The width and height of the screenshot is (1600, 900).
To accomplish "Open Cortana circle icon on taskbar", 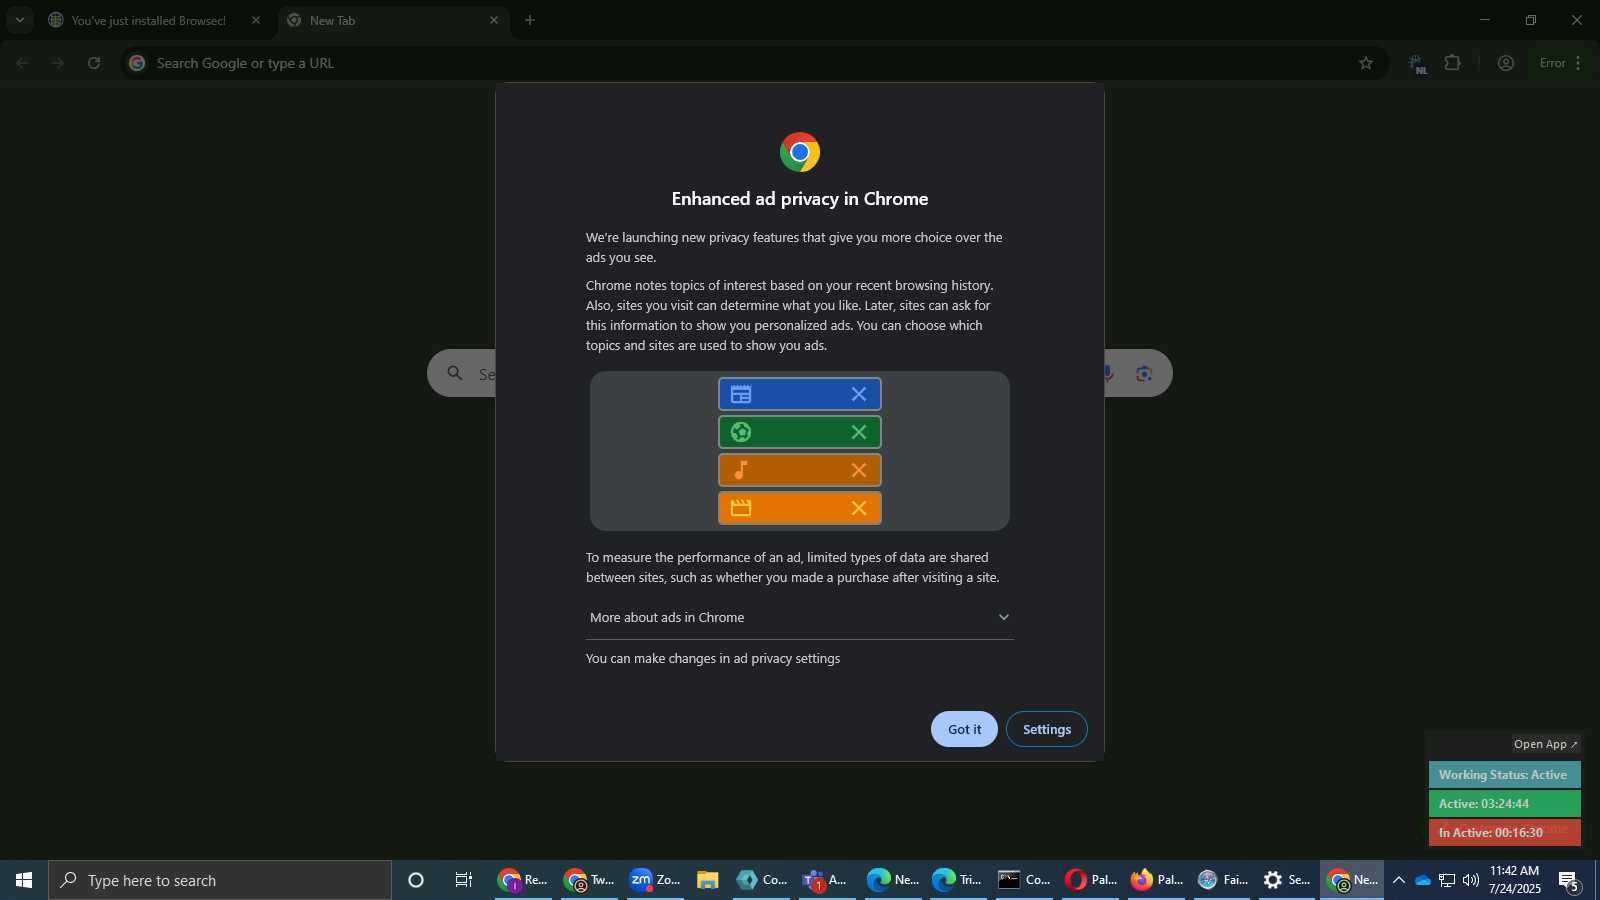I will (416, 880).
